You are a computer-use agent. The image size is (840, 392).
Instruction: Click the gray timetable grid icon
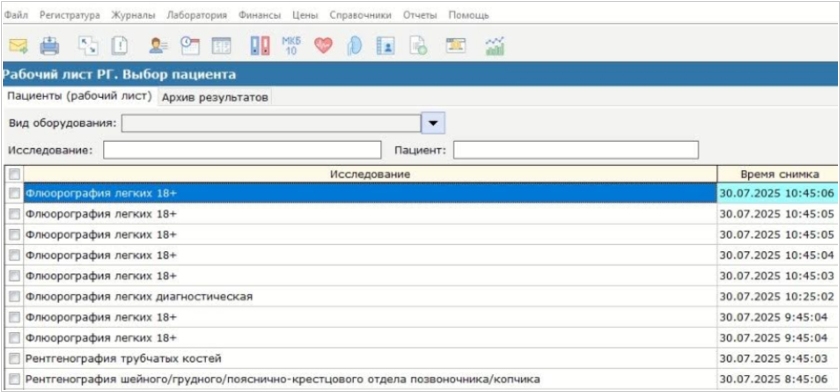pyautogui.click(x=221, y=46)
